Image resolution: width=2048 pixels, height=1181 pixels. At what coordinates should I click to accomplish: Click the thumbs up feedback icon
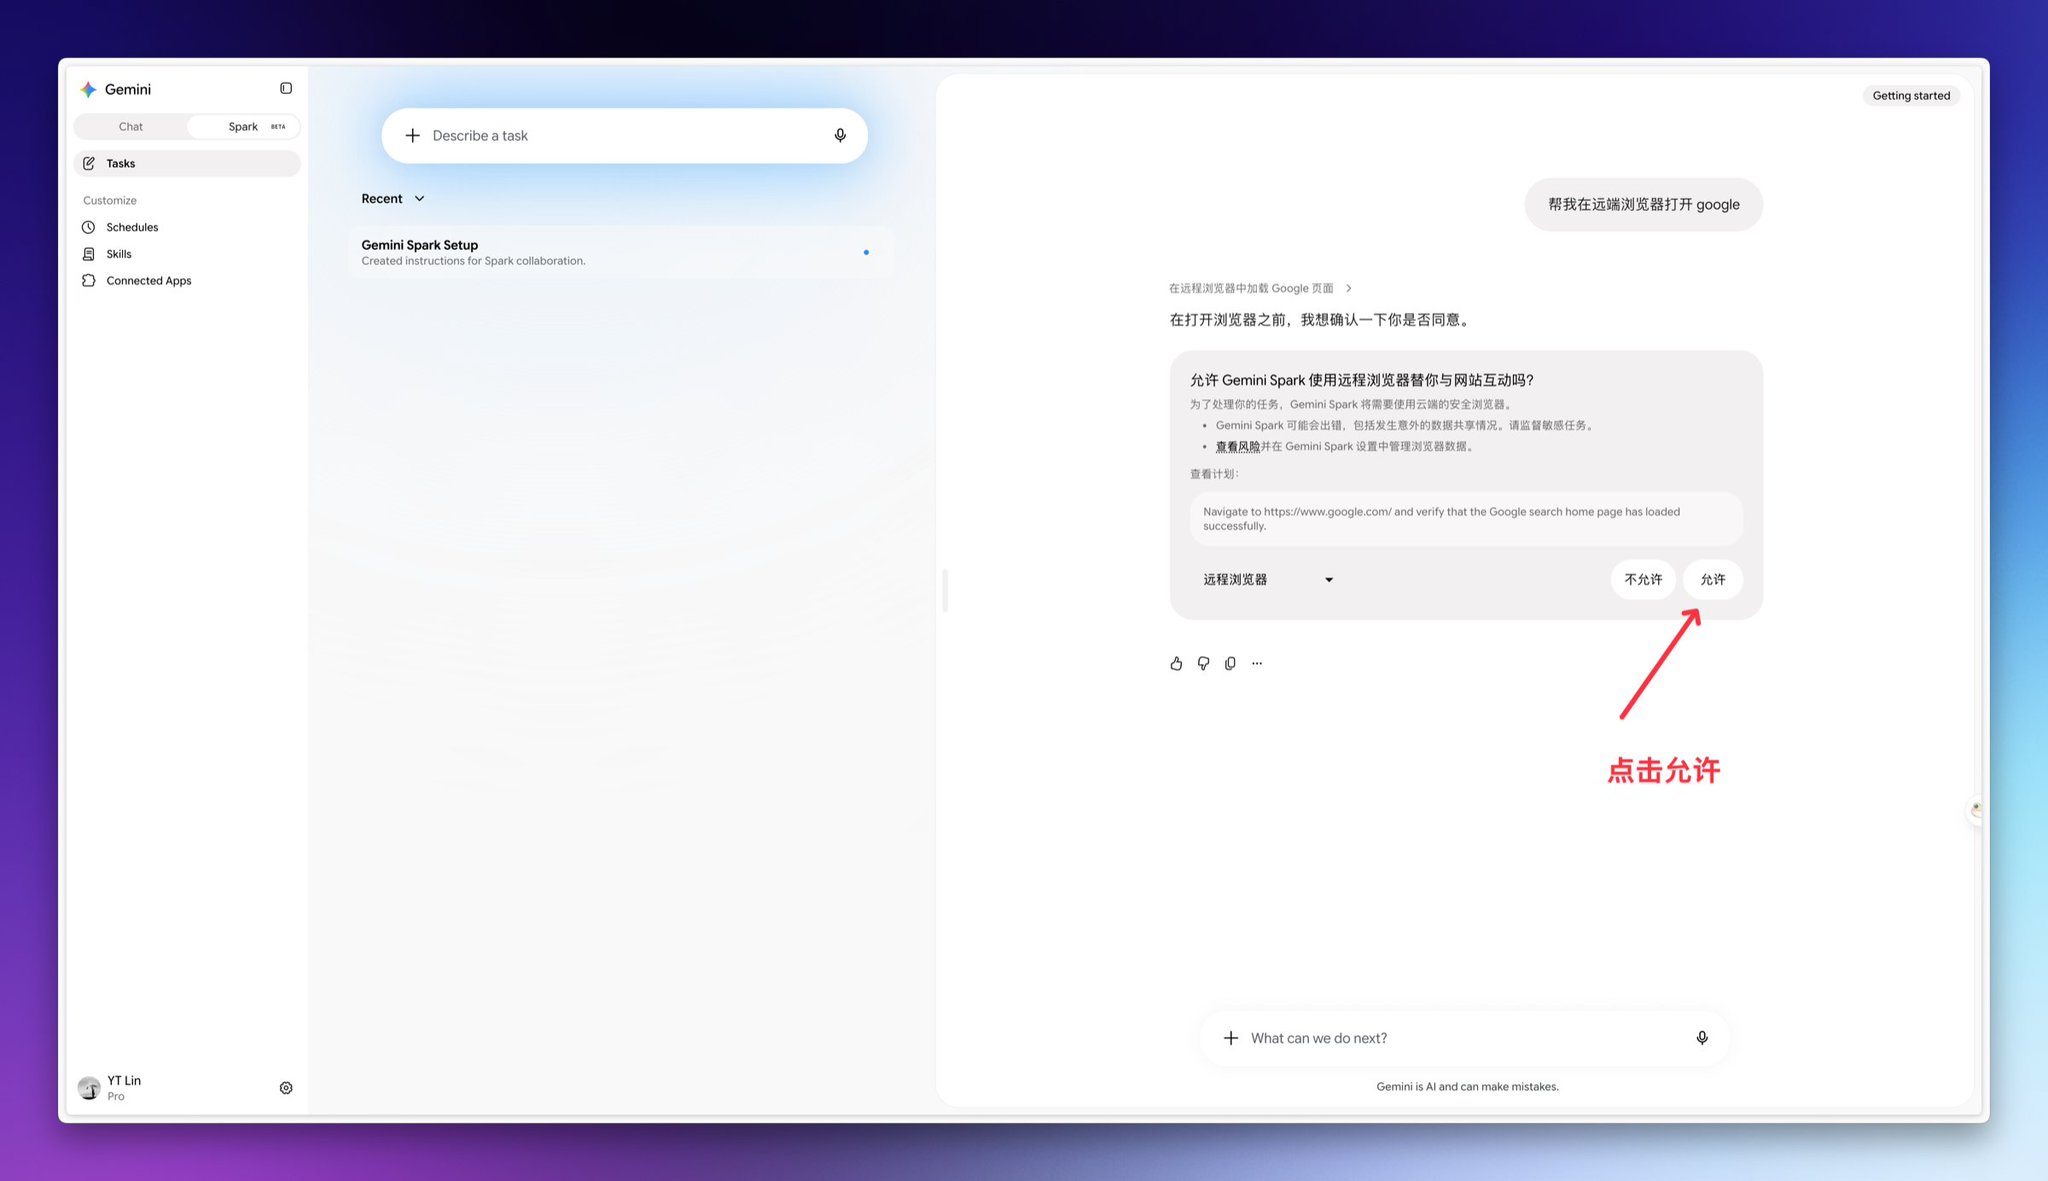pos(1176,663)
